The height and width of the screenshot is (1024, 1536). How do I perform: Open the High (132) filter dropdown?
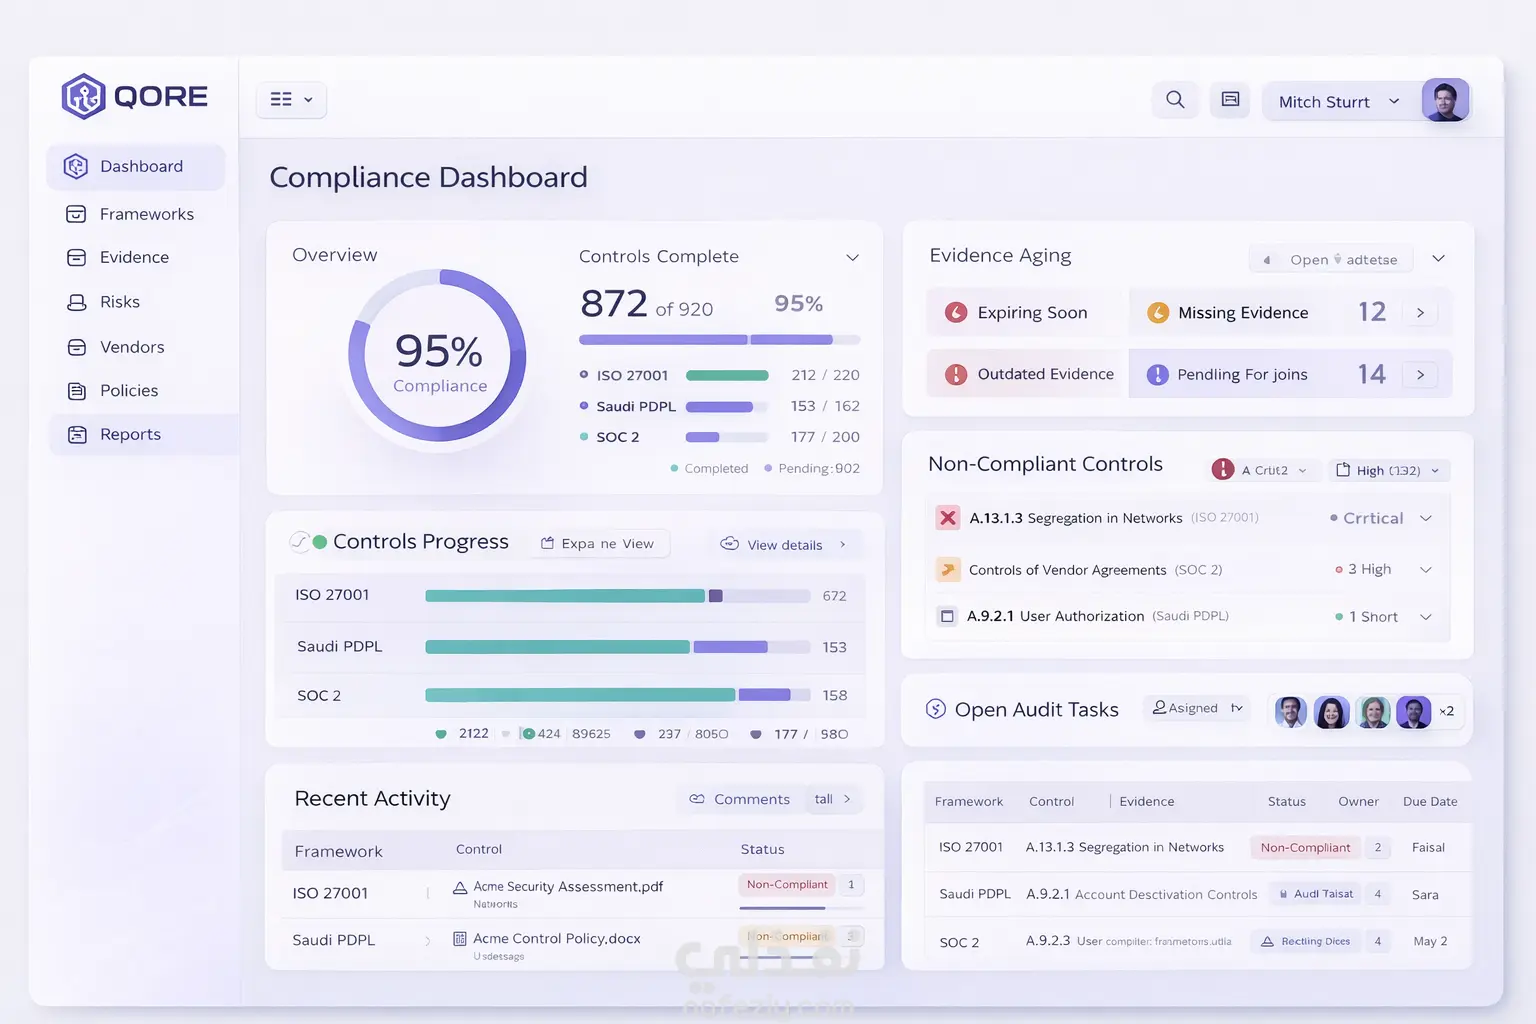click(x=1388, y=471)
